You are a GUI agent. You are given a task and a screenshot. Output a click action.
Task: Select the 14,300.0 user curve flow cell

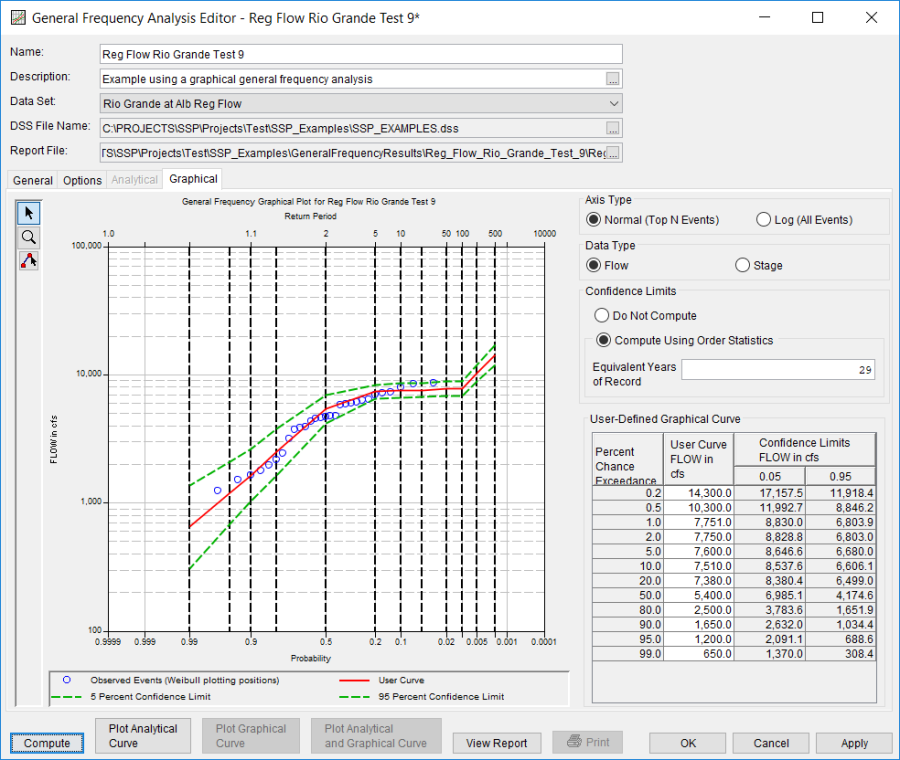click(697, 493)
